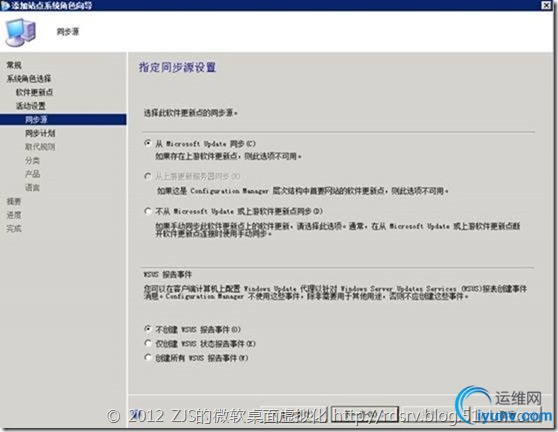Click the focused default button at bottom
This screenshot has height=432, width=558.
tap(365, 414)
